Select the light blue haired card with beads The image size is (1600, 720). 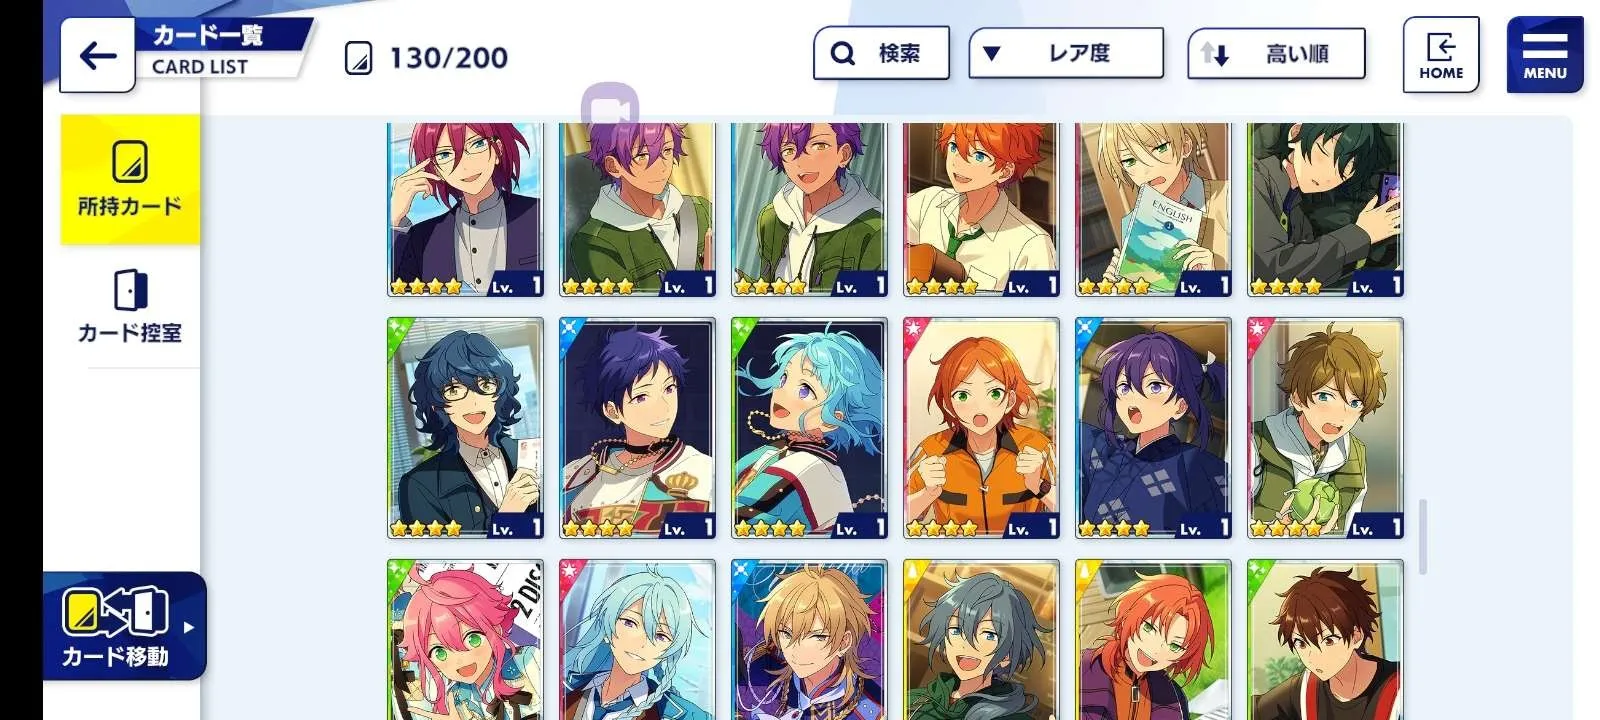[809, 428]
